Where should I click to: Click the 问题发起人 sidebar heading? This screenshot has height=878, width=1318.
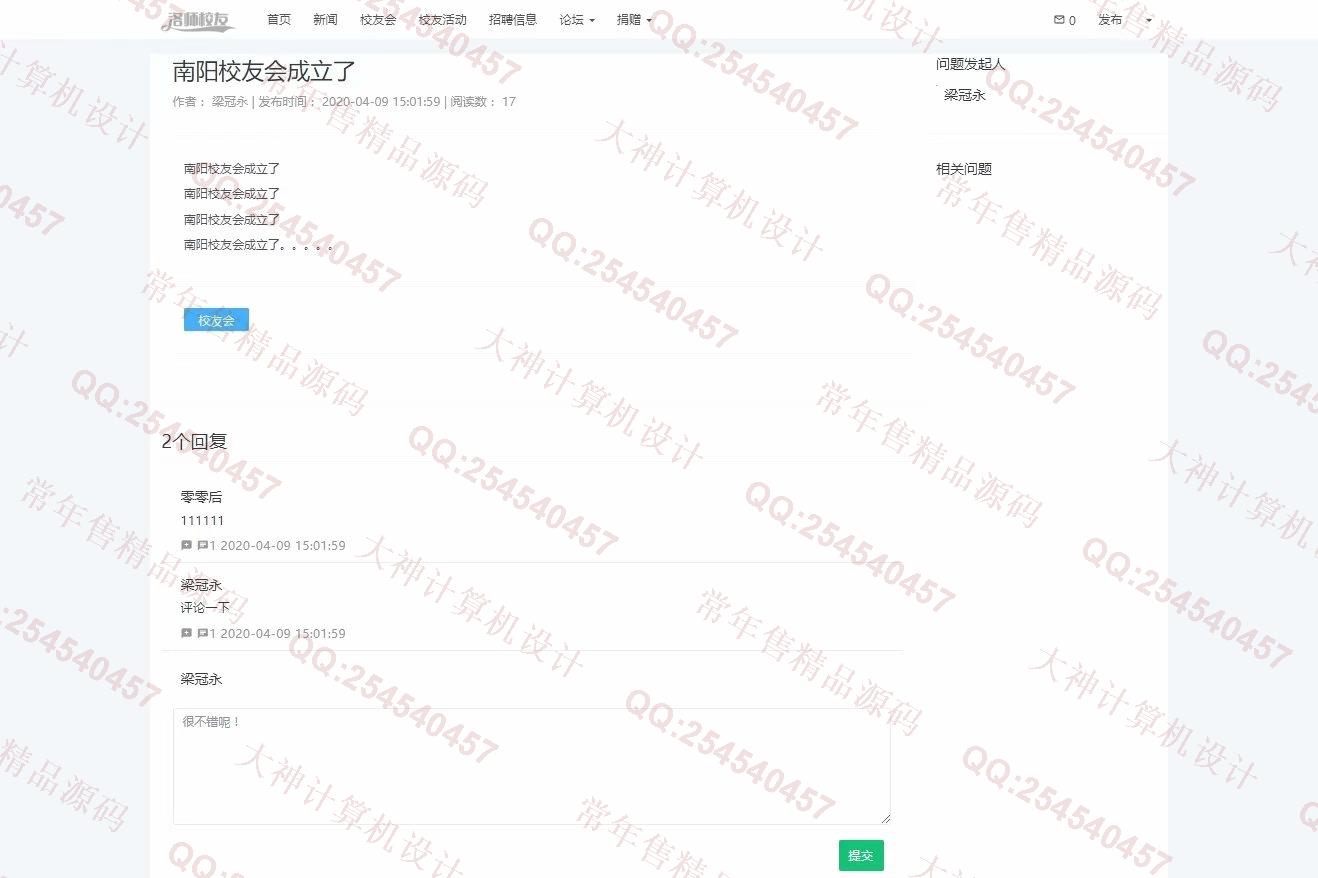(x=970, y=64)
